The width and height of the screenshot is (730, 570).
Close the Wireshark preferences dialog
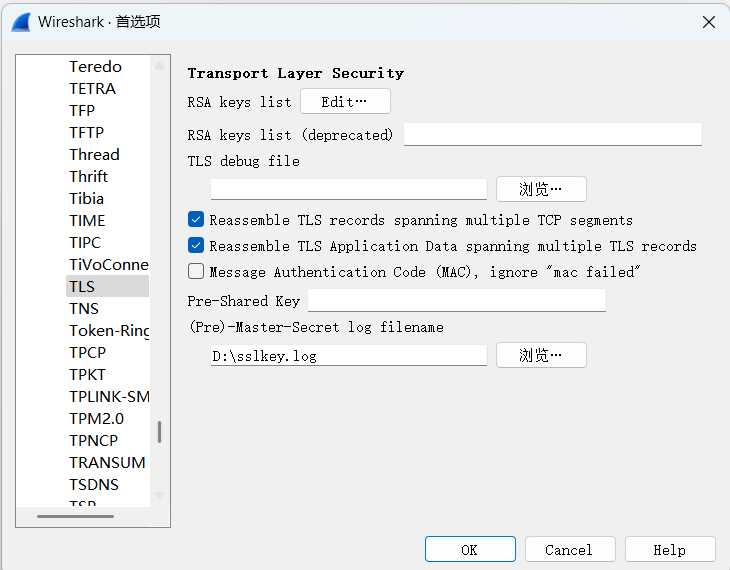pos(709,22)
